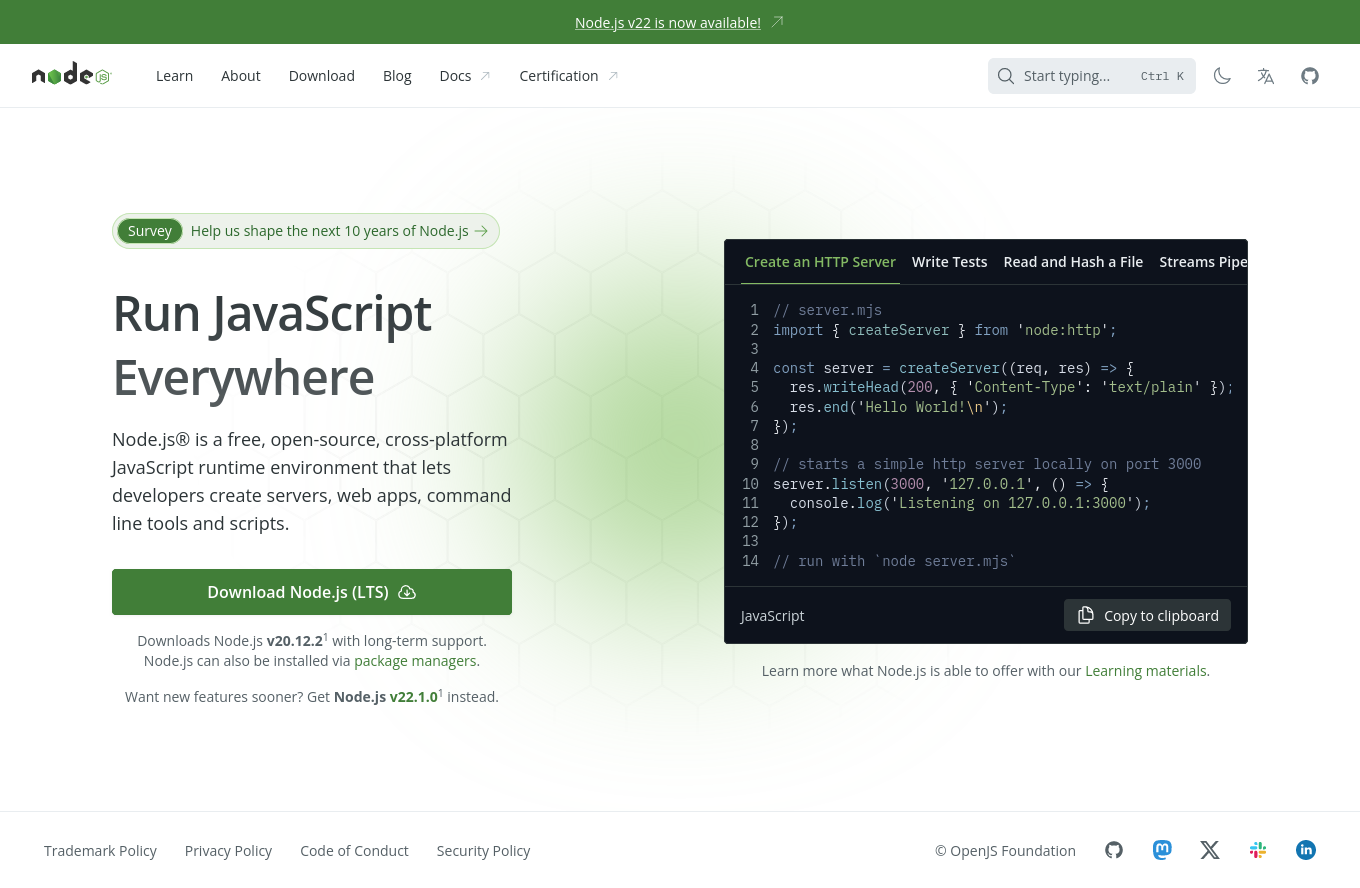
Task: Click Docs external arrow icon
Action: (x=485, y=76)
